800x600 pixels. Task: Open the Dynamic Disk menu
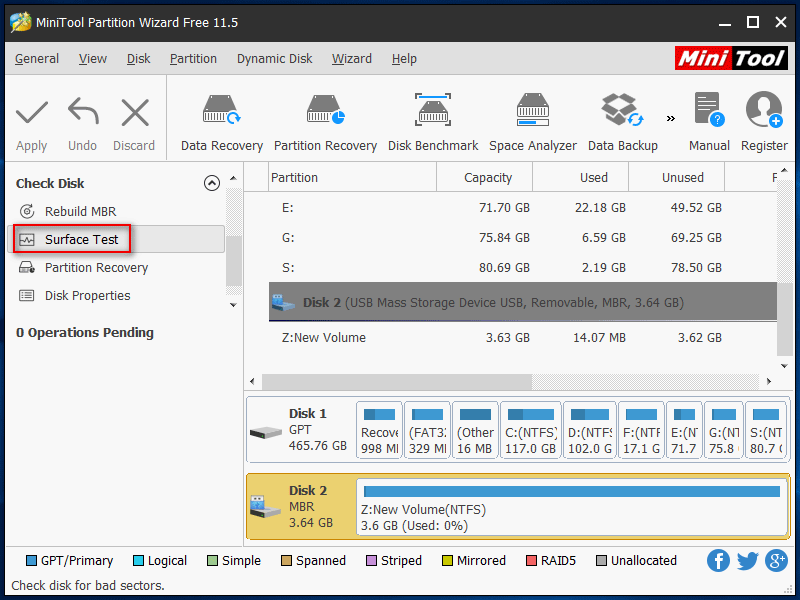pyautogui.click(x=274, y=59)
